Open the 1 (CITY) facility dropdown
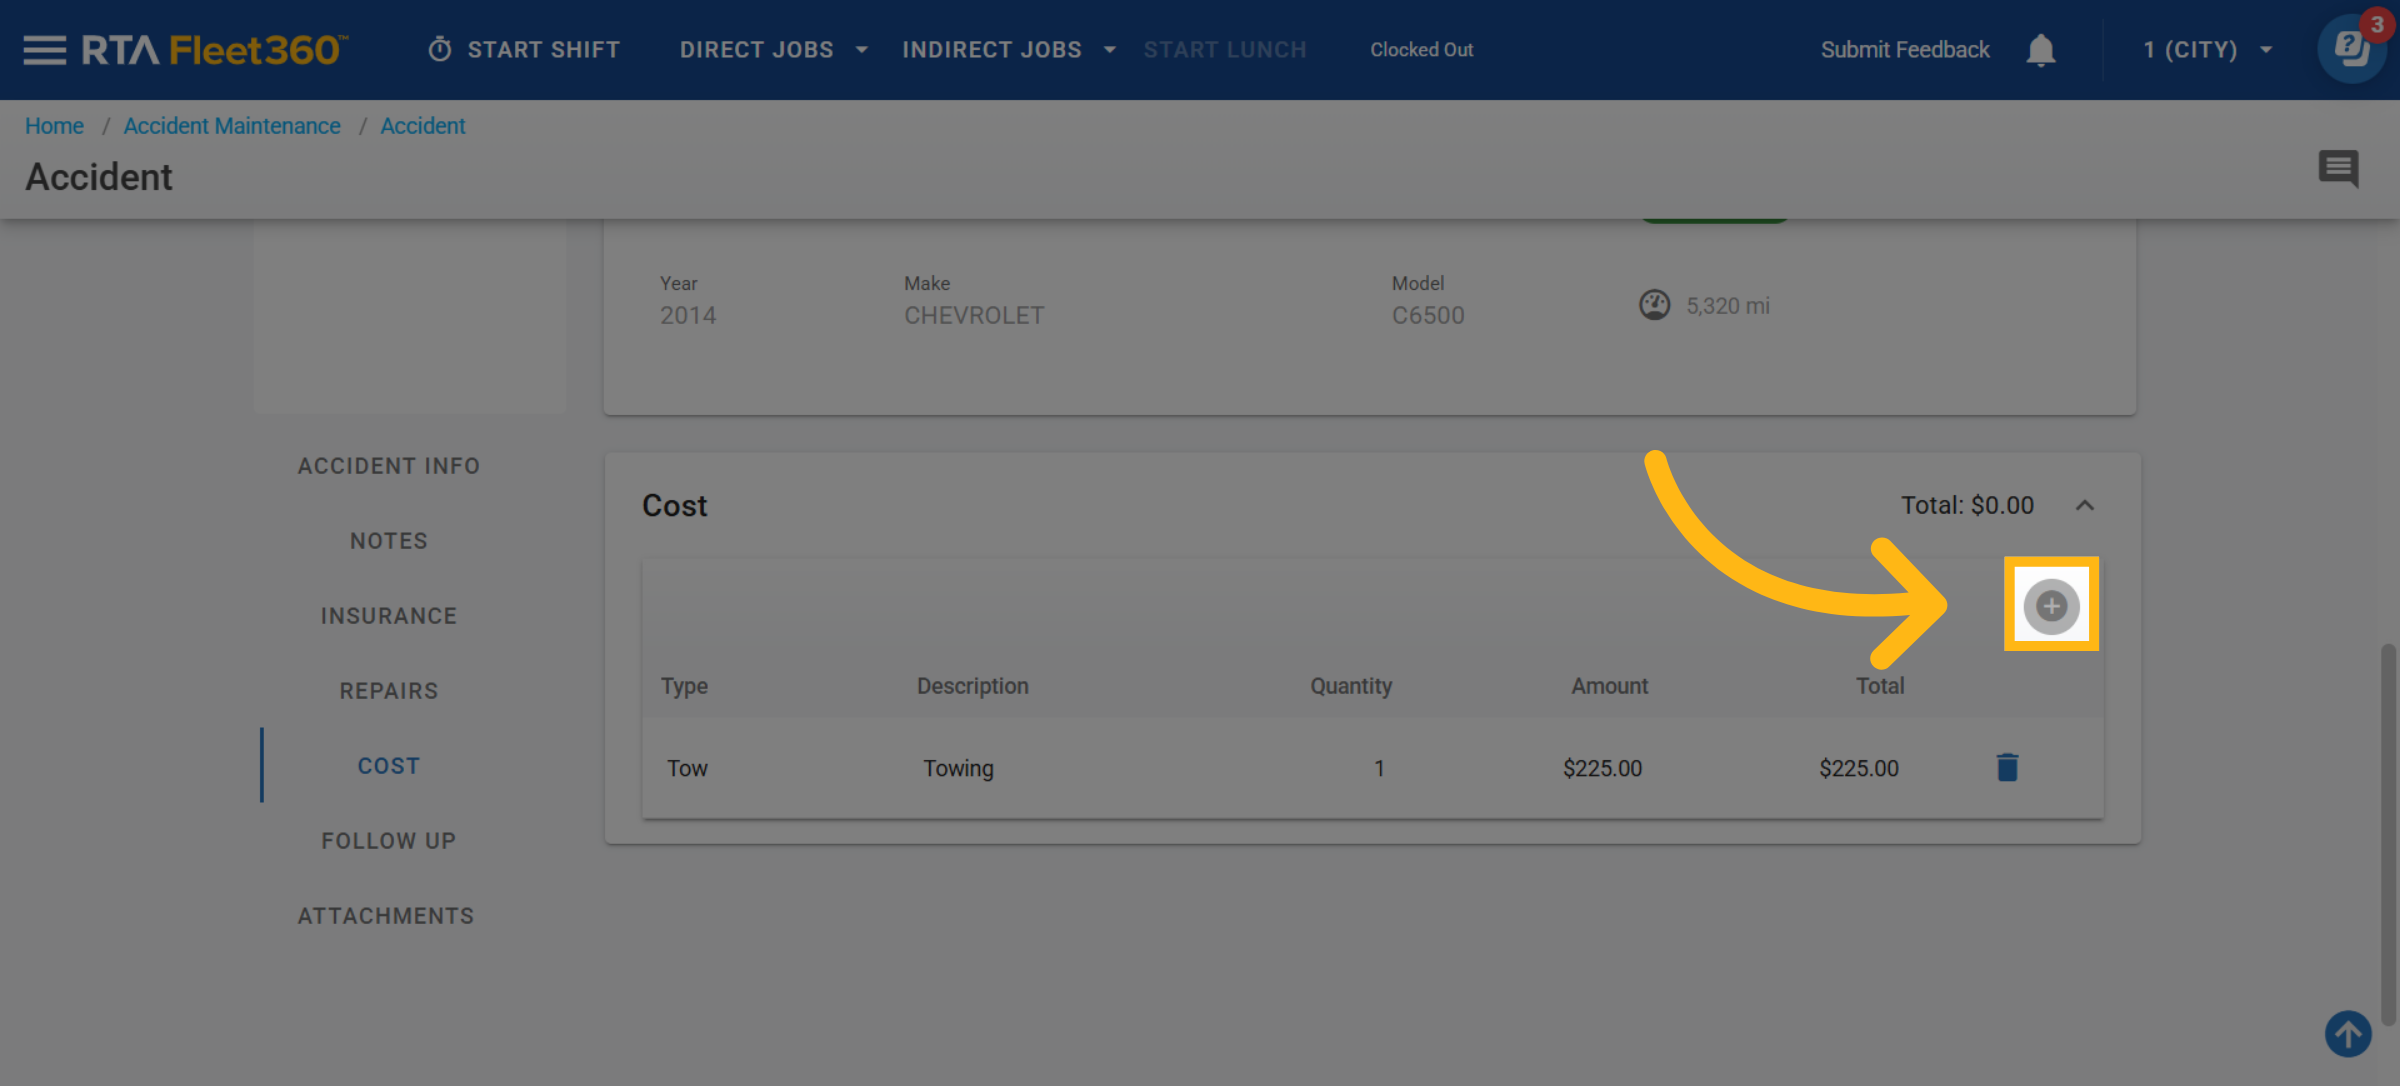The width and height of the screenshot is (2400, 1086). [x=2207, y=50]
